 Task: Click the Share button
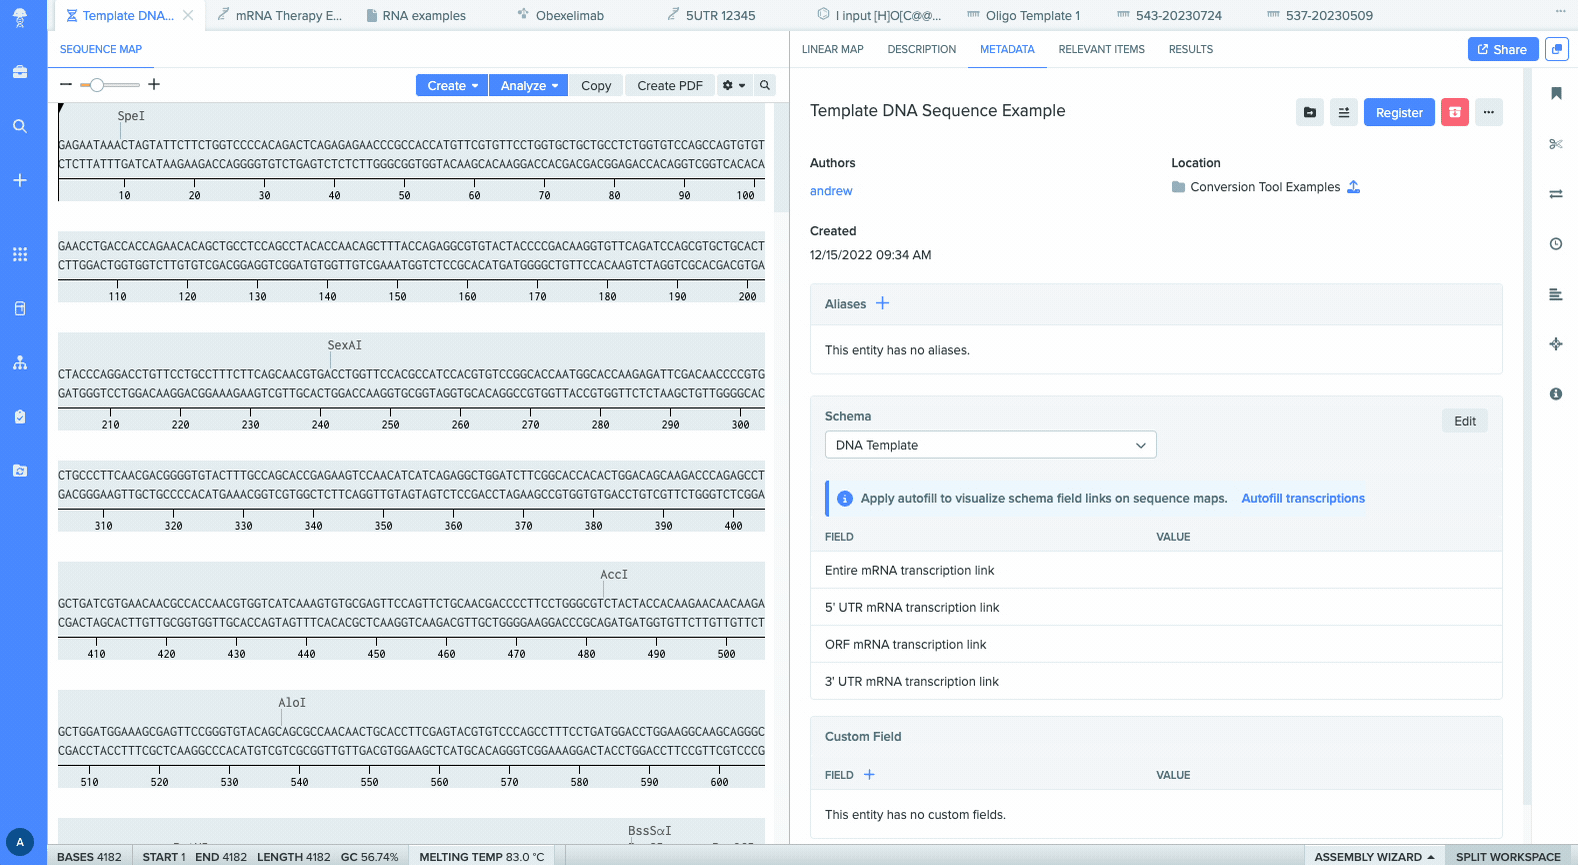[1502, 49]
